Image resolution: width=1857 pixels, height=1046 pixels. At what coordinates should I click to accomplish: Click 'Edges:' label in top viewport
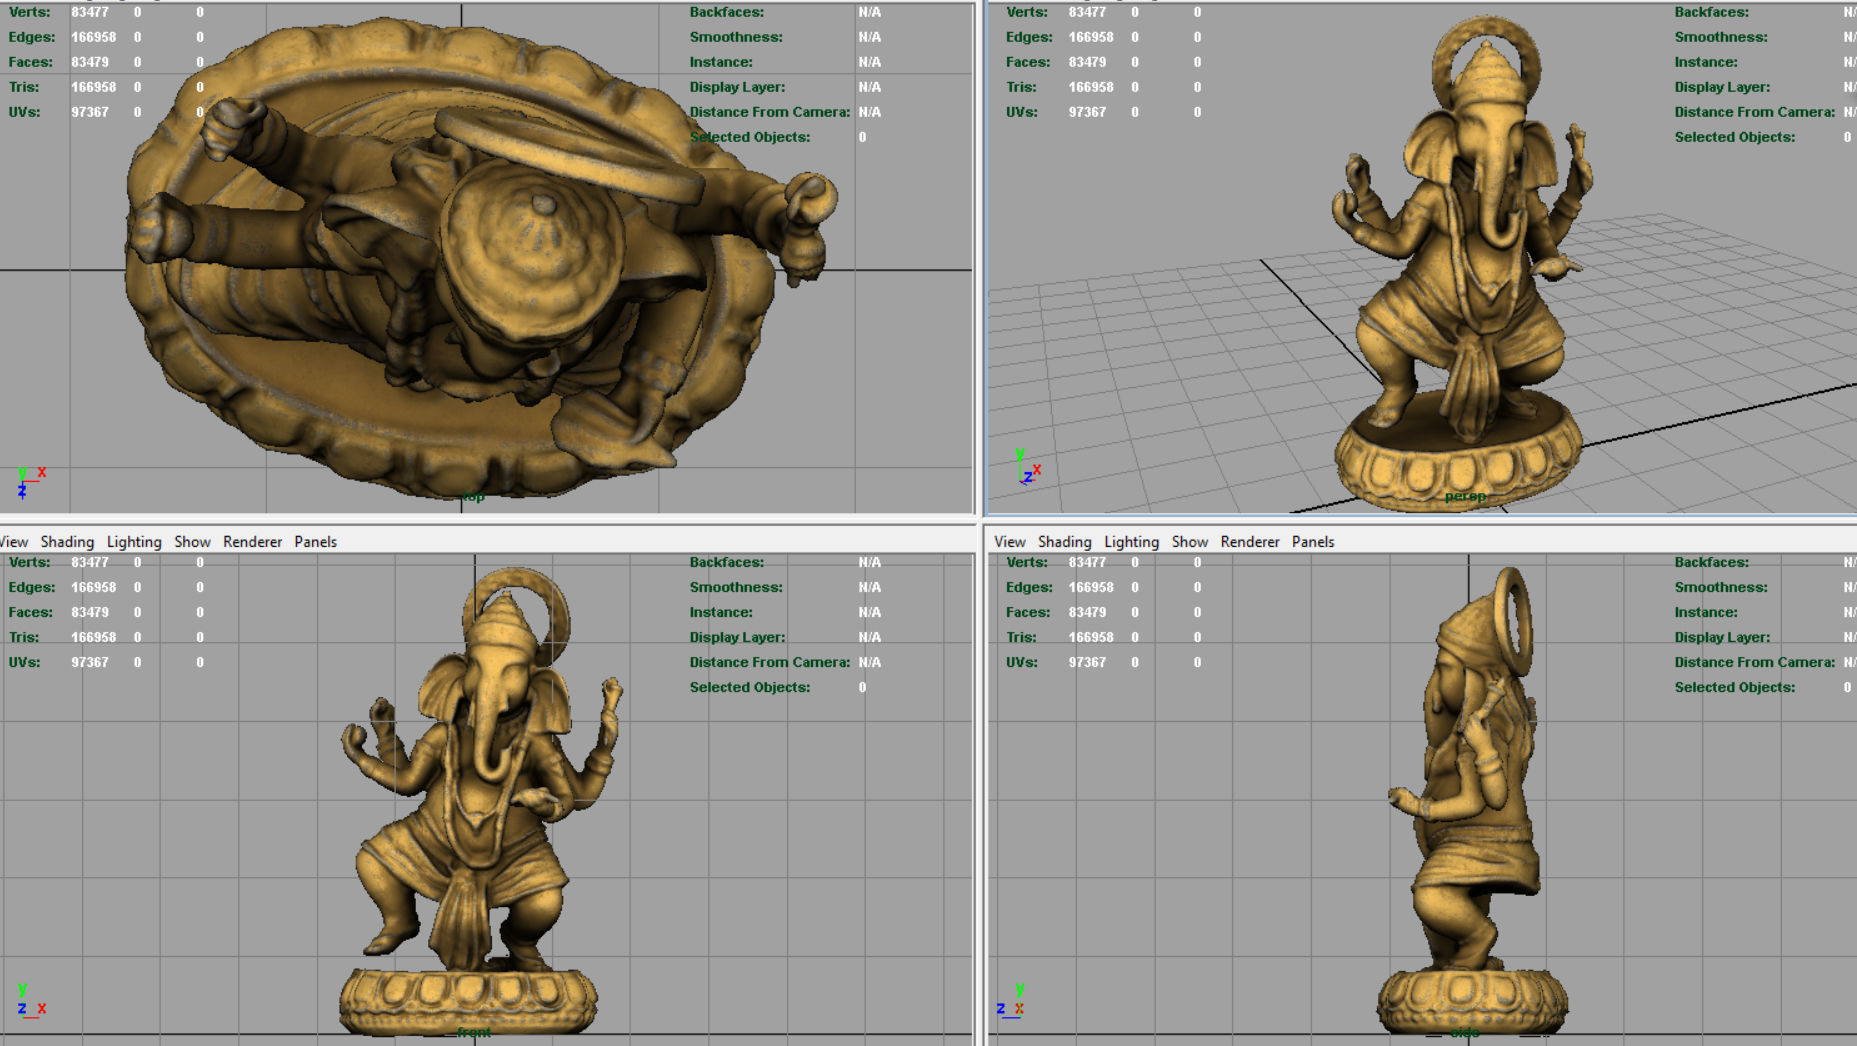tap(32, 37)
